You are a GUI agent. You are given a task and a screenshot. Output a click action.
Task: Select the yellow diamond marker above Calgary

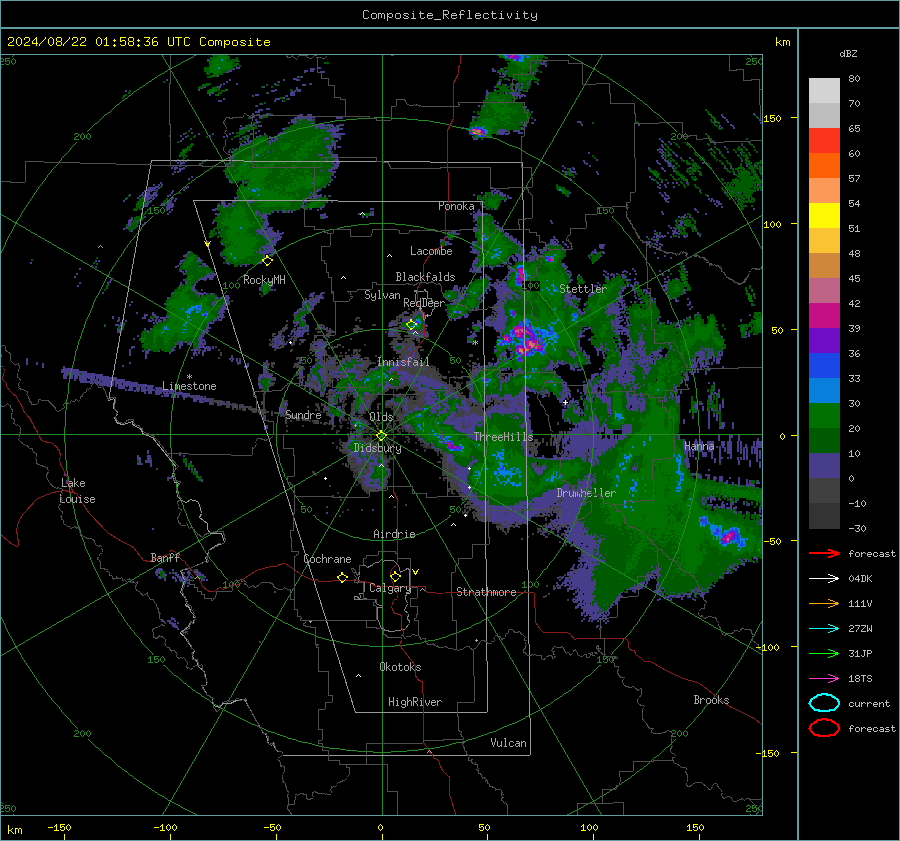395,576
